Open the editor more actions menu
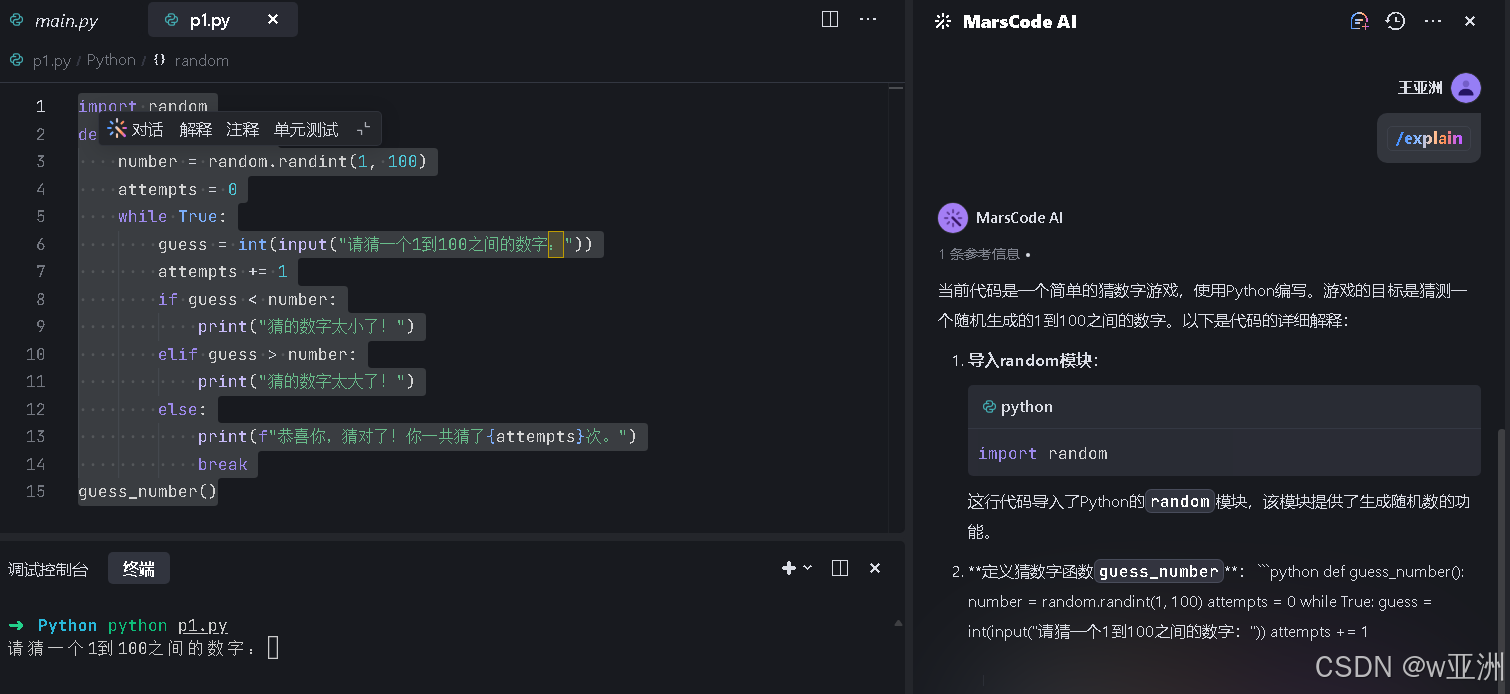 (x=868, y=19)
